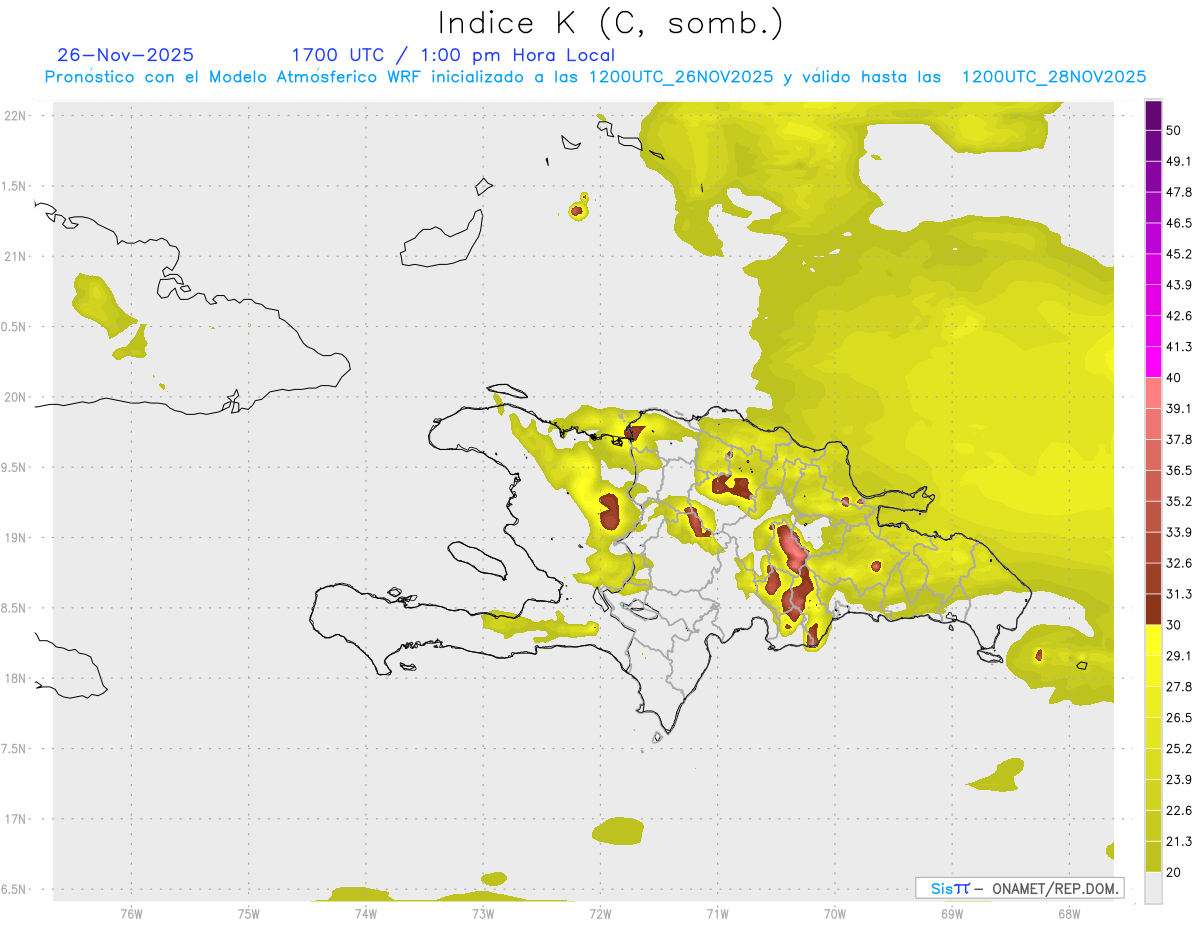Screen dimensions: 1200x927
Task: Click the legend value '23.9'
Action: click(x=1179, y=780)
